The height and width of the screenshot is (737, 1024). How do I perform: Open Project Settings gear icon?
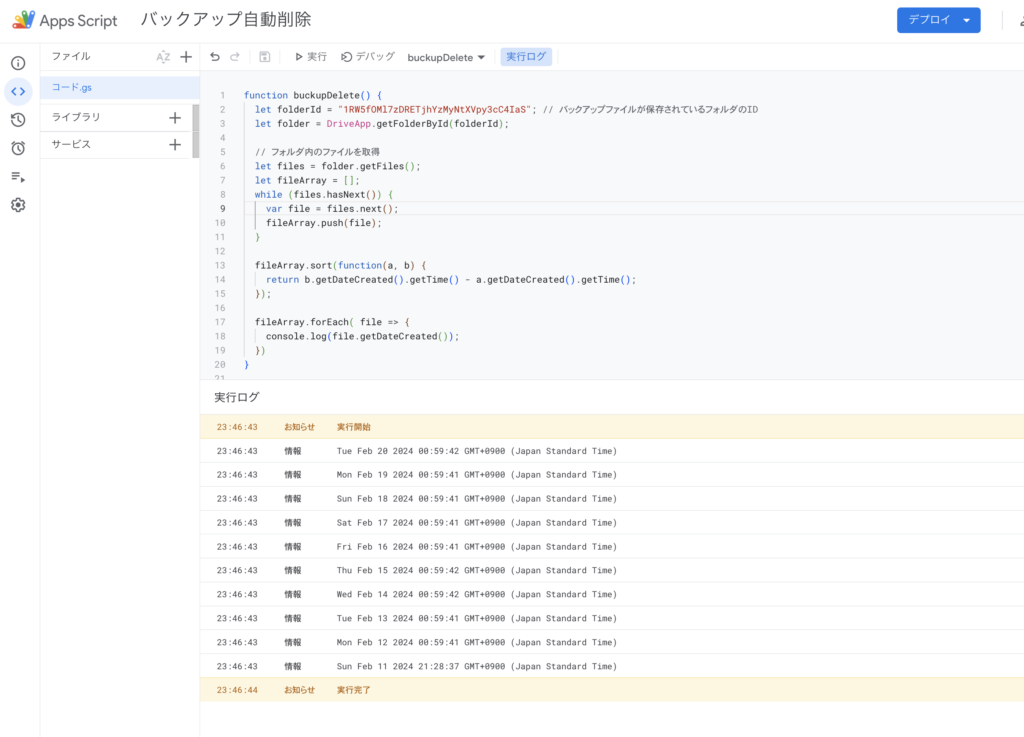(x=18, y=205)
